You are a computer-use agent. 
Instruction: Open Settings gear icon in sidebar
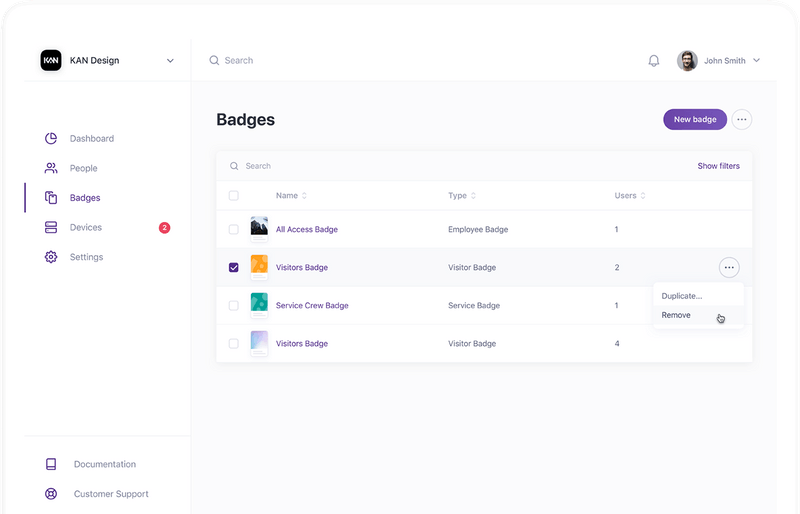[x=51, y=257]
